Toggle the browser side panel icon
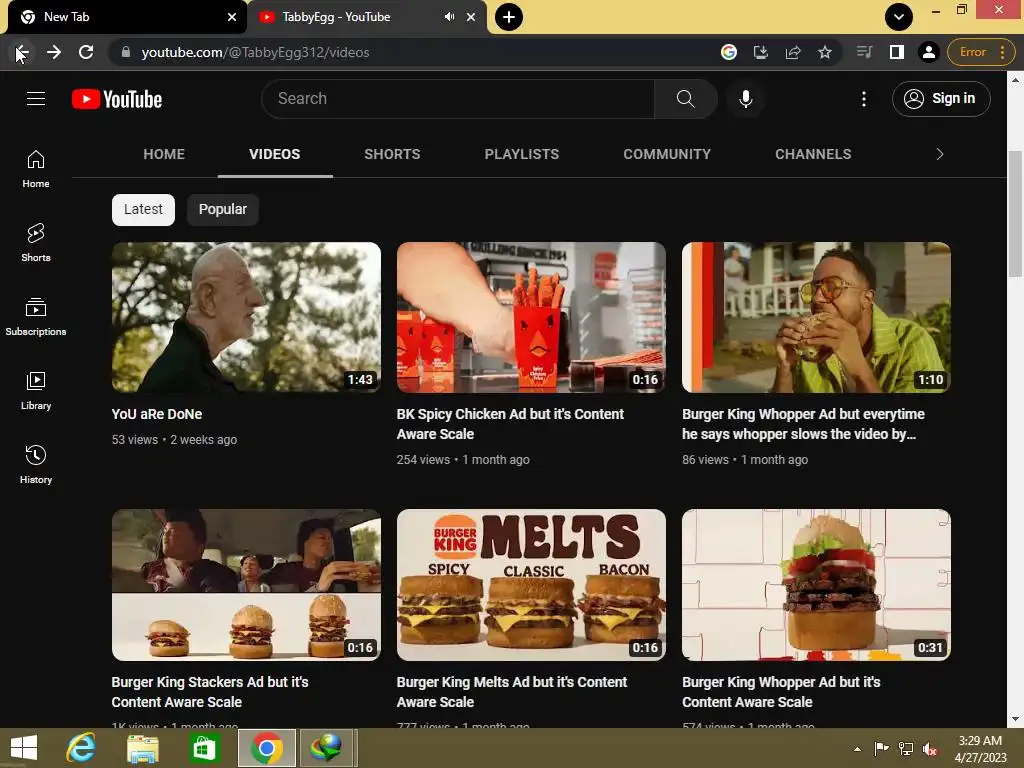The image size is (1024, 768). pos(897,52)
